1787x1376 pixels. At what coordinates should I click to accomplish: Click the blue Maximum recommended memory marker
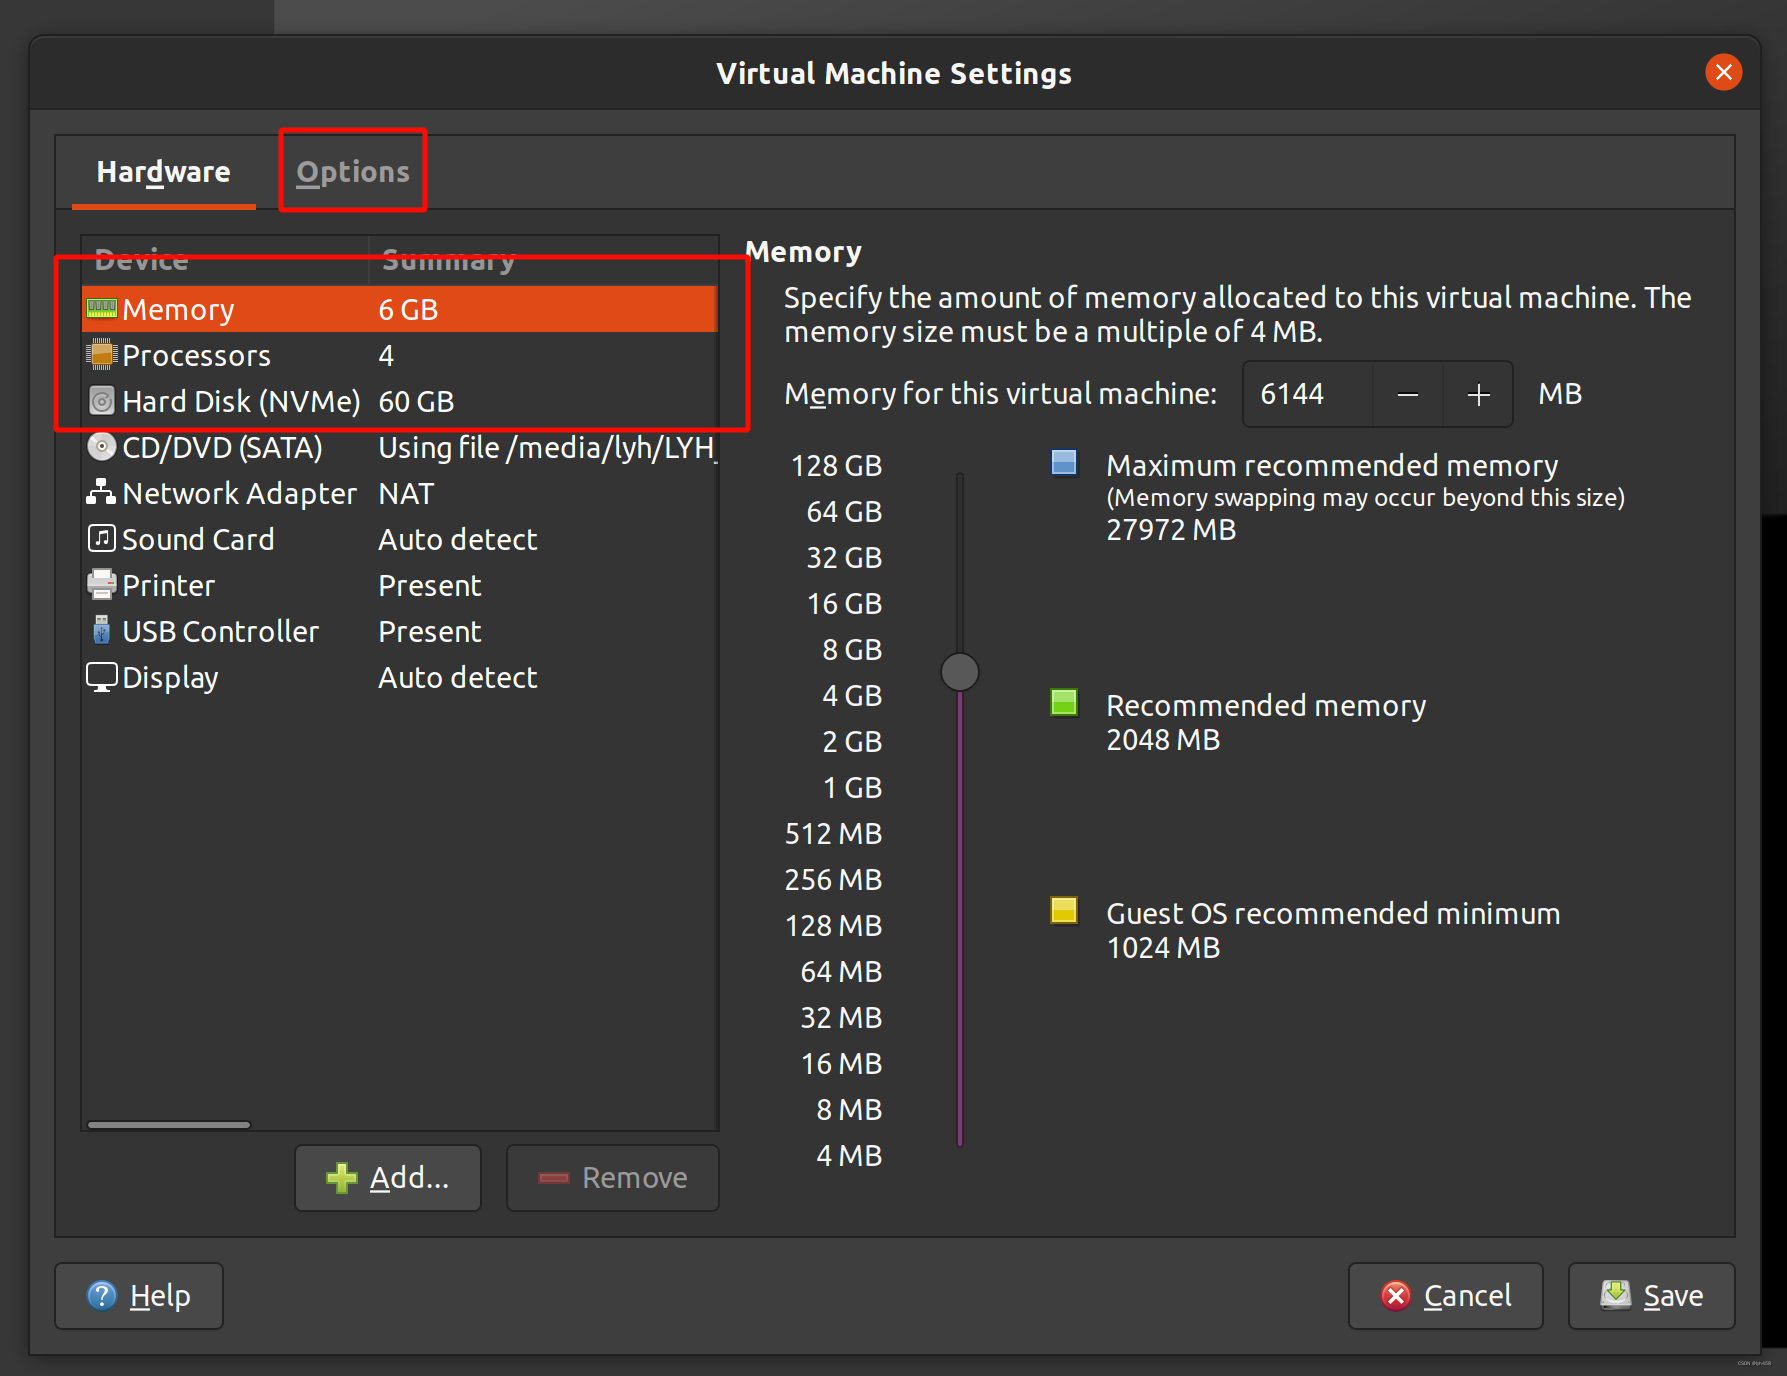1064,463
